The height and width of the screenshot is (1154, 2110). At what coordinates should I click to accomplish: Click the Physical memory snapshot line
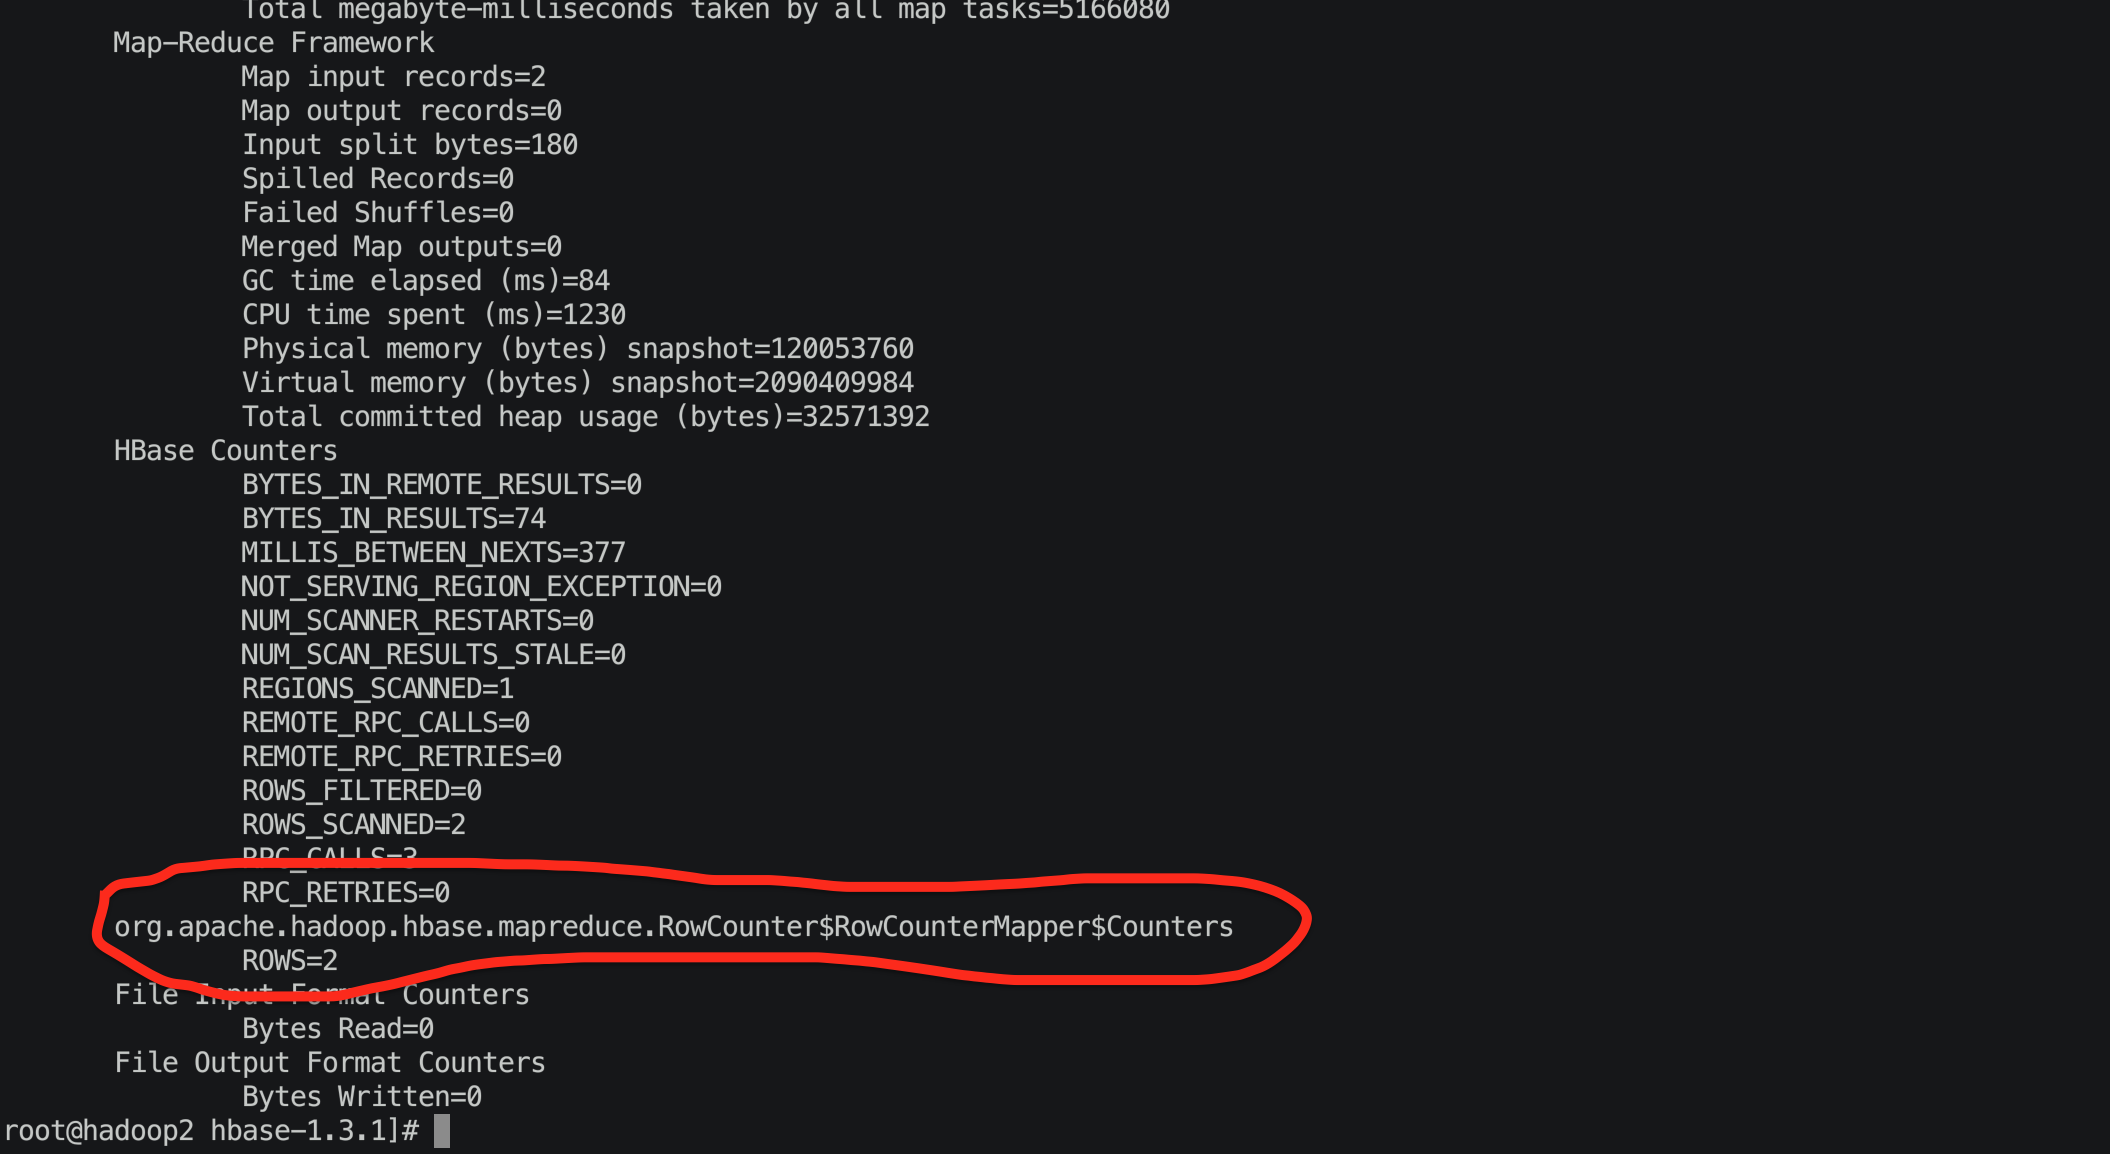tap(577, 349)
